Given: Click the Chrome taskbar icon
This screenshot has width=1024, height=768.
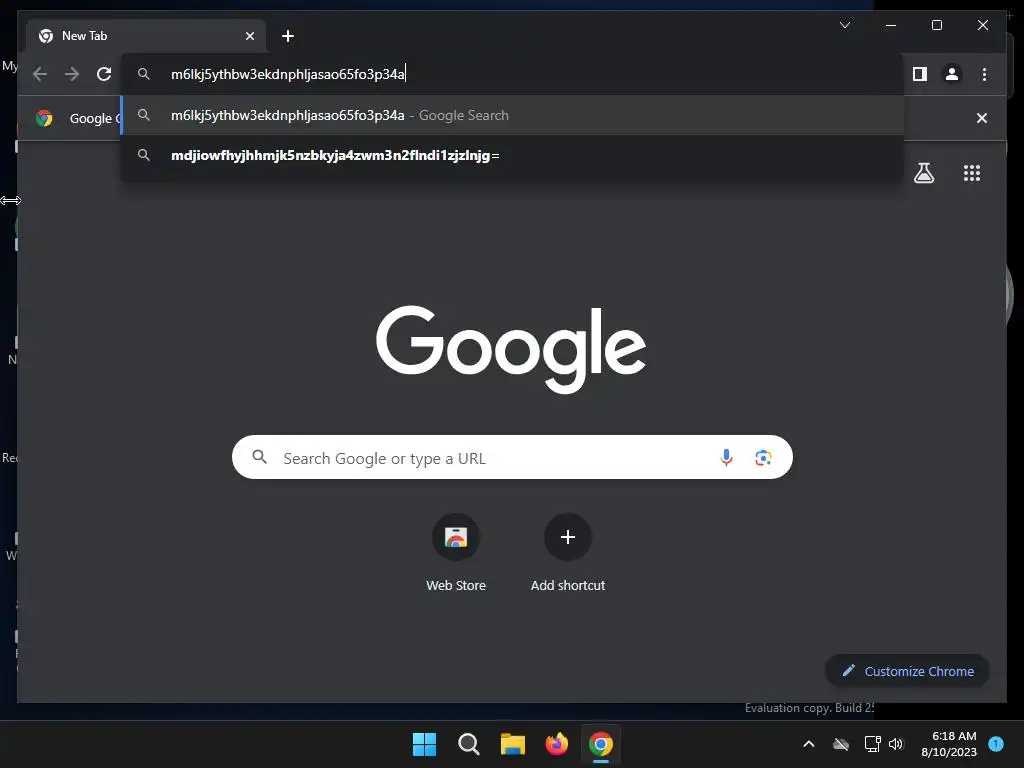Looking at the screenshot, I should [x=601, y=744].
